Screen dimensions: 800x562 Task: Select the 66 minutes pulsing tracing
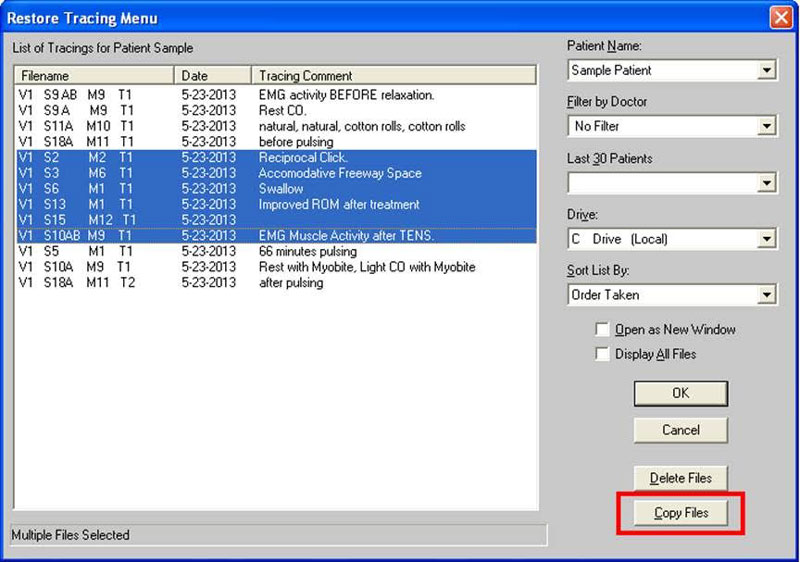coord(307,251)
